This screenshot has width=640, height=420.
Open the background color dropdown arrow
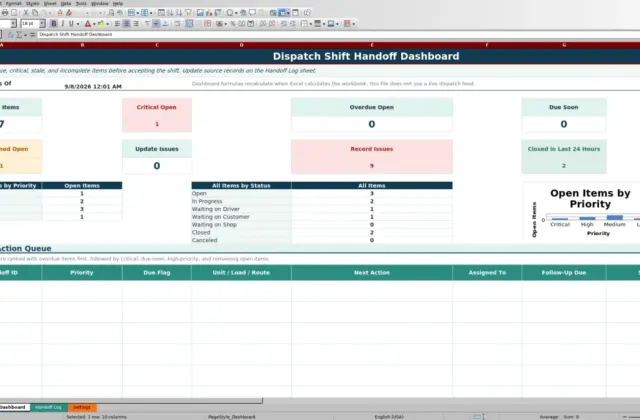(x=107, y=24)
